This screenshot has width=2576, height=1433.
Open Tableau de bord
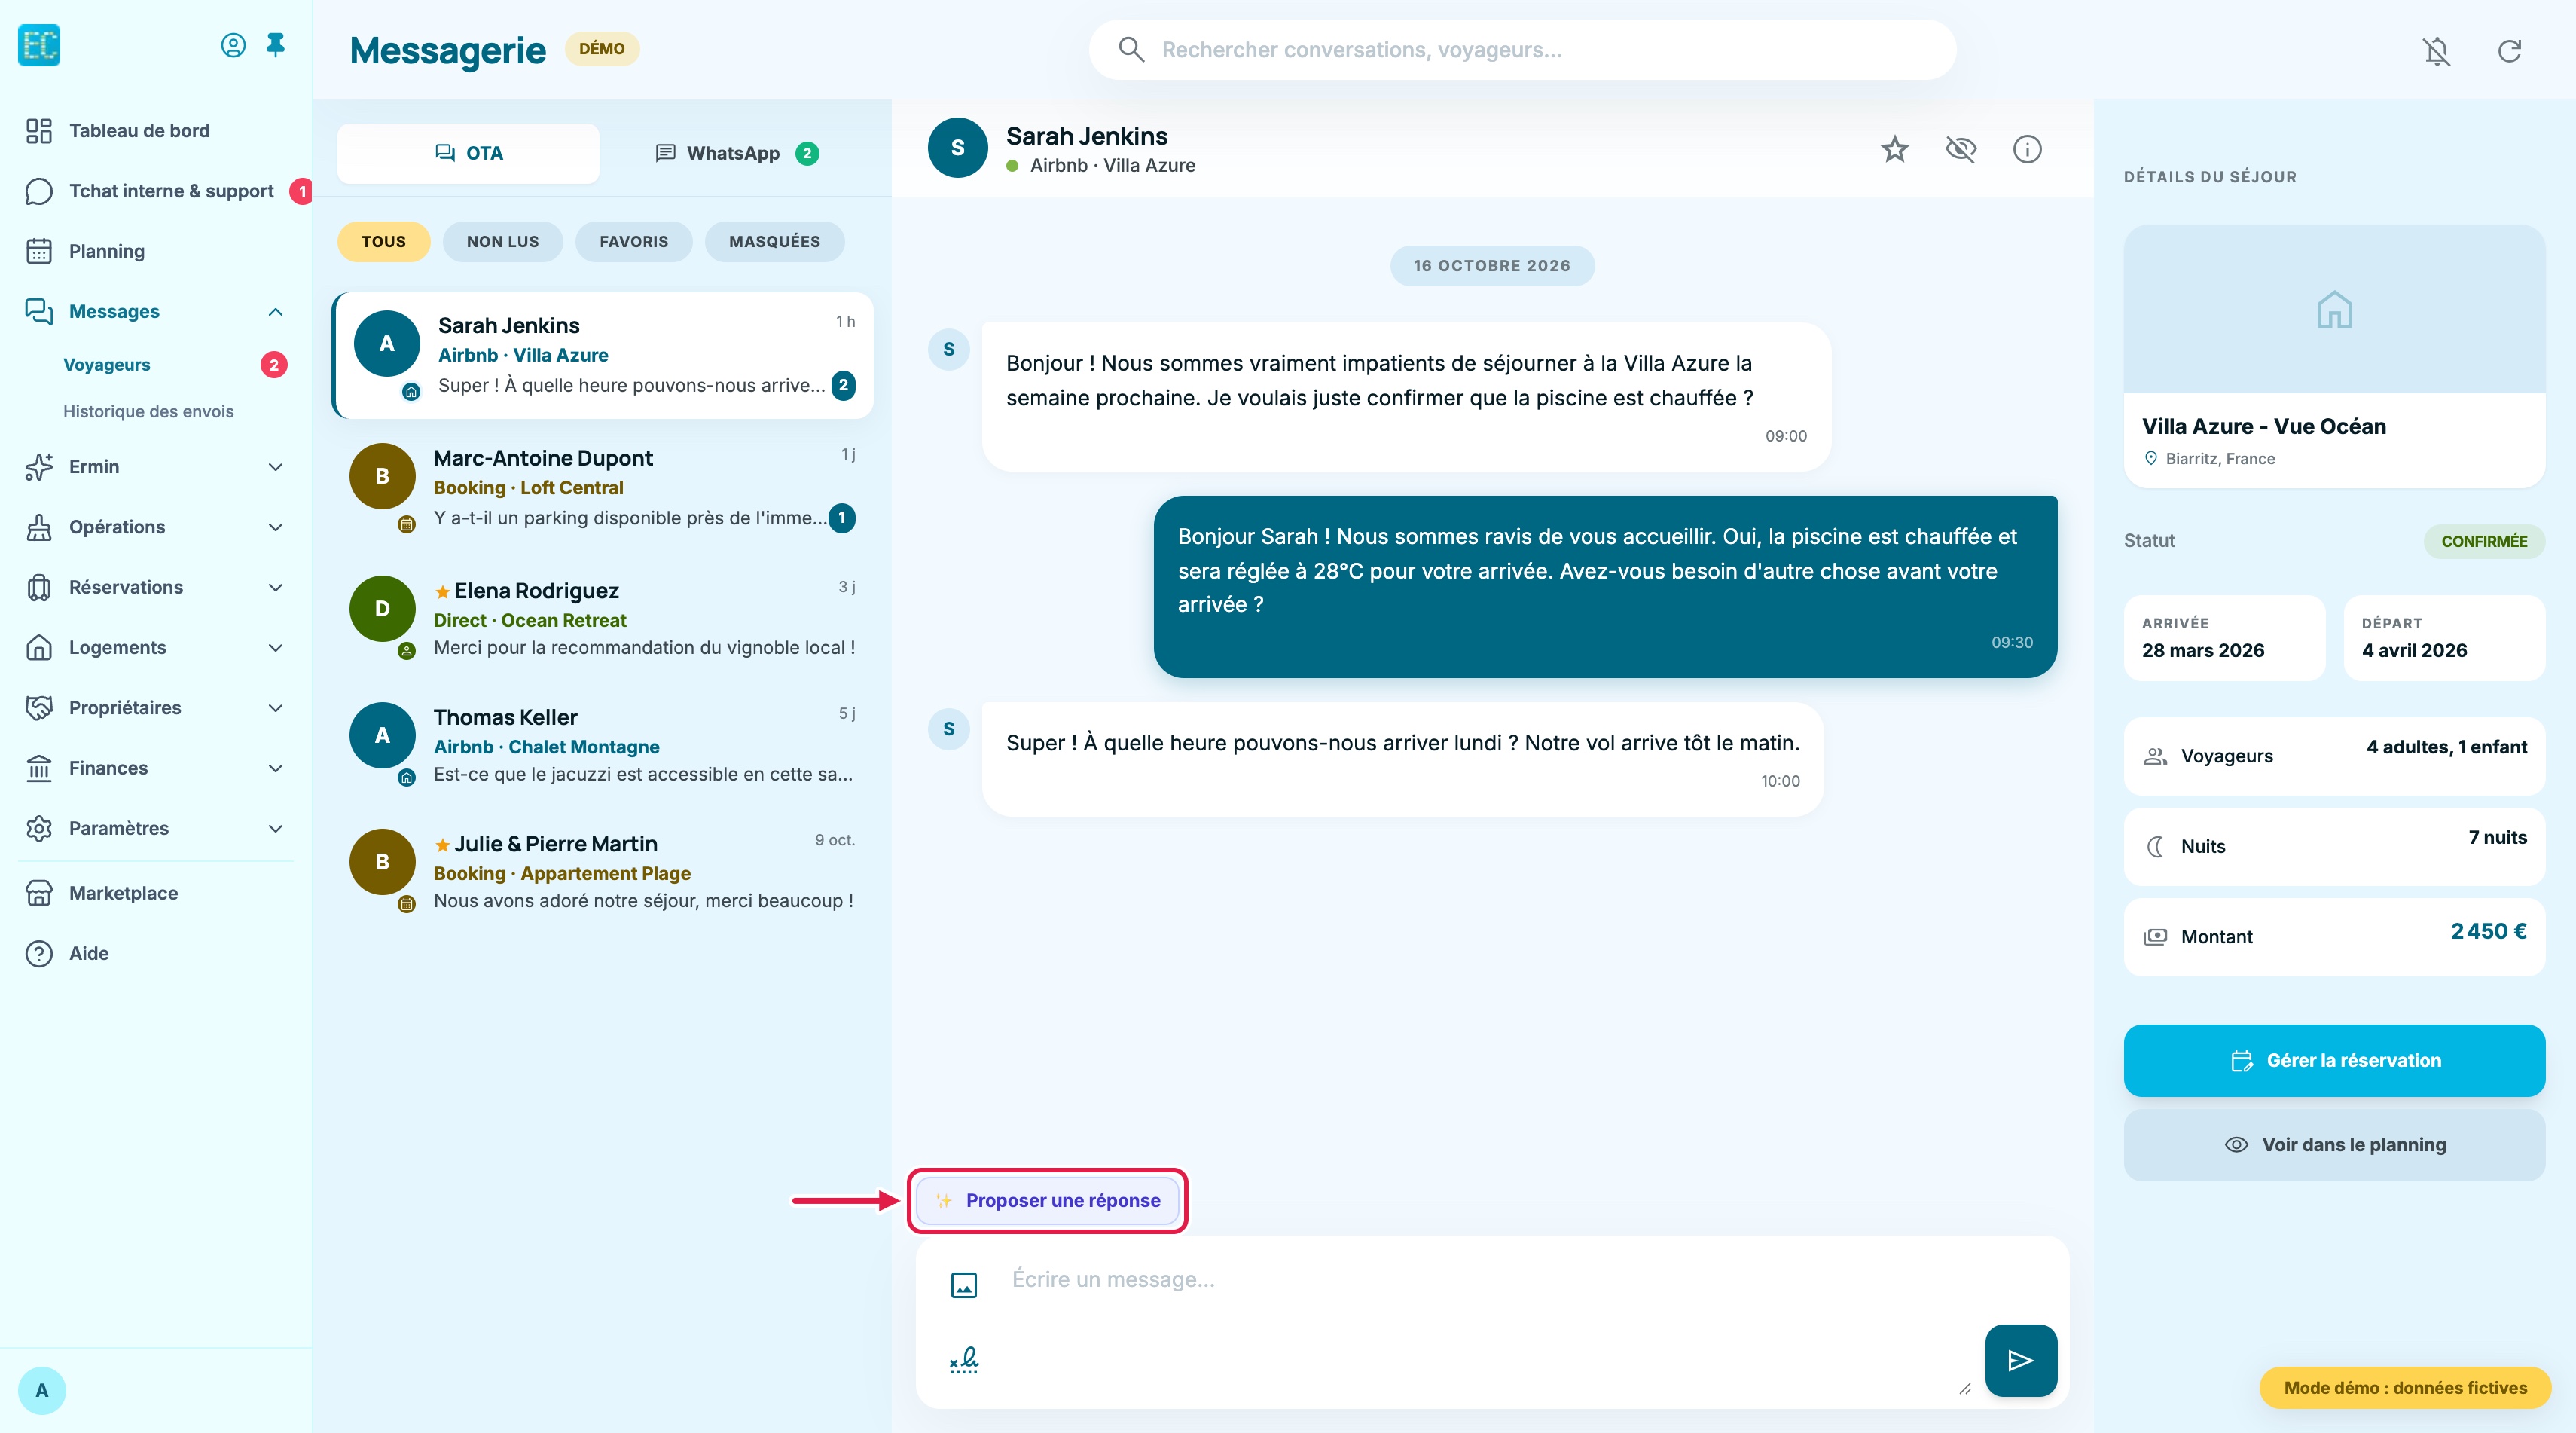[x=156, y=131]
